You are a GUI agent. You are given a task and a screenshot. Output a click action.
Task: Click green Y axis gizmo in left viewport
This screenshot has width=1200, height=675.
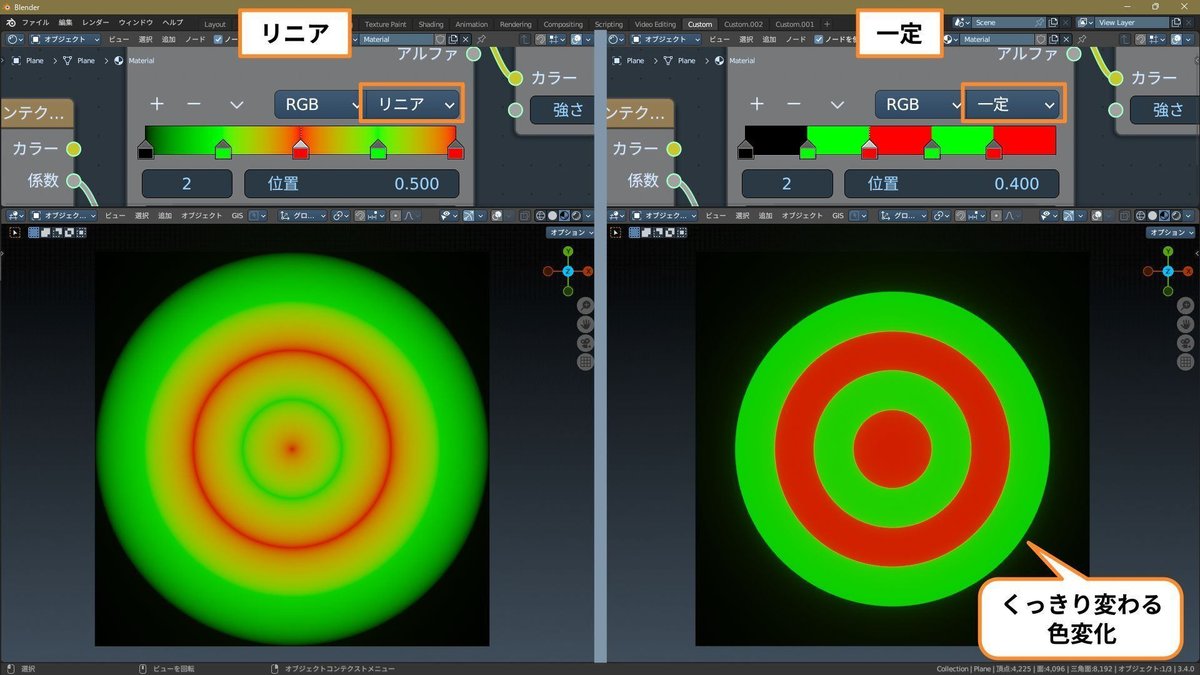(568, 251)
